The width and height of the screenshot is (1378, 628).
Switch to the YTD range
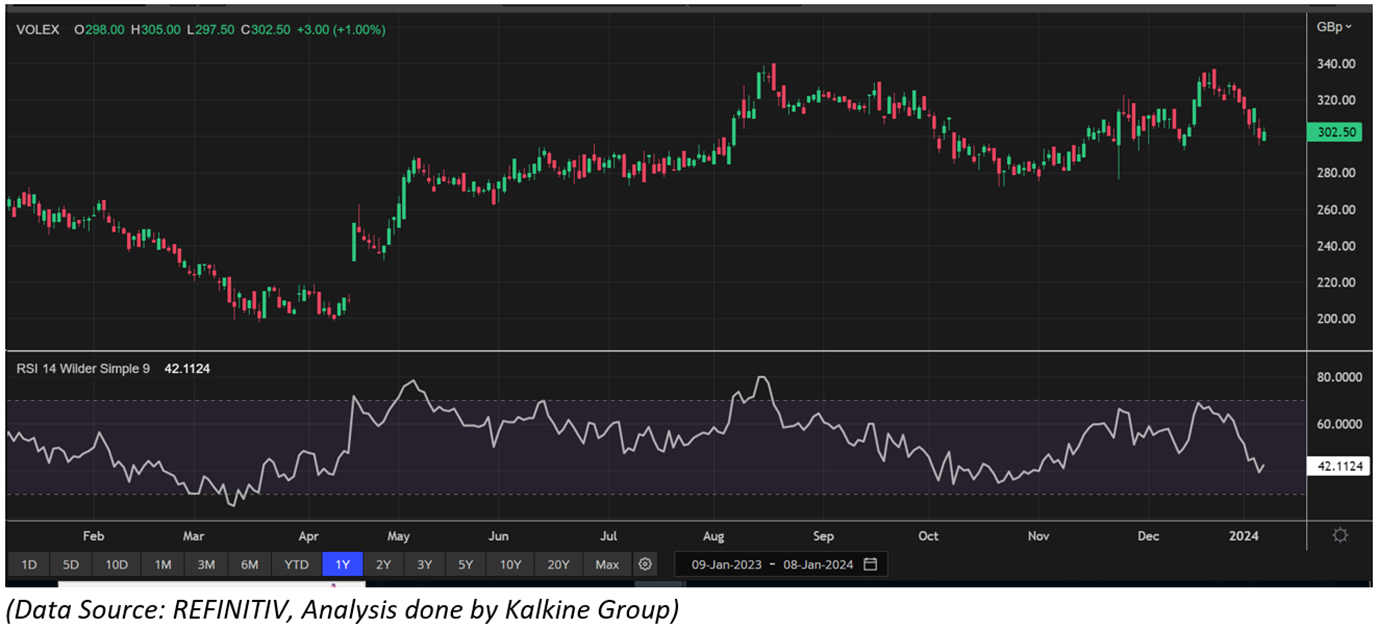[x=296, y=564]
